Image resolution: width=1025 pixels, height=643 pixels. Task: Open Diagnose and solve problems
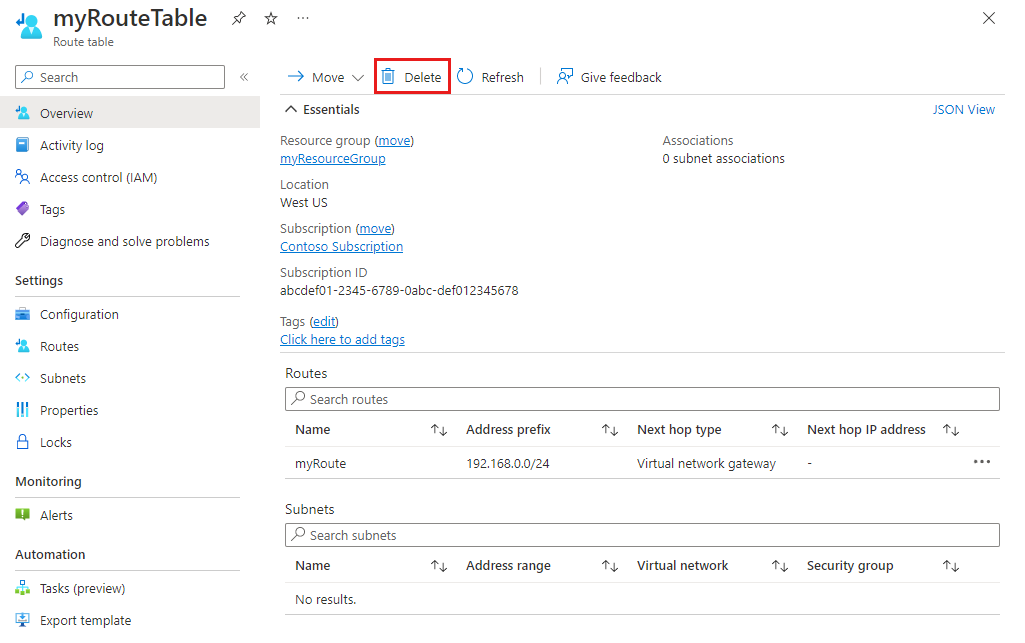pyautogui.click(x=126, y=241)
